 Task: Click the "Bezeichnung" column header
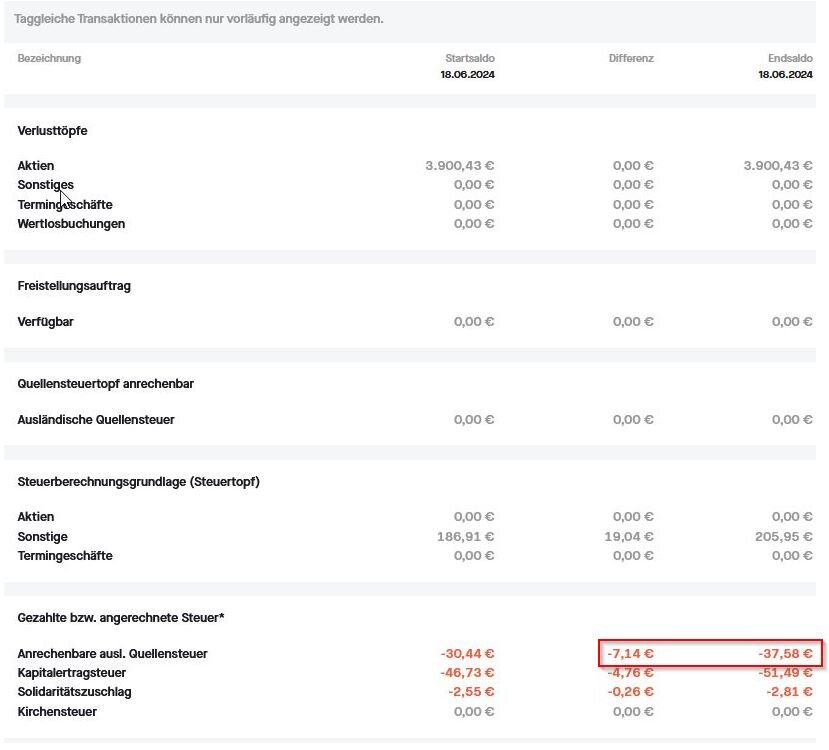point(49,58)
